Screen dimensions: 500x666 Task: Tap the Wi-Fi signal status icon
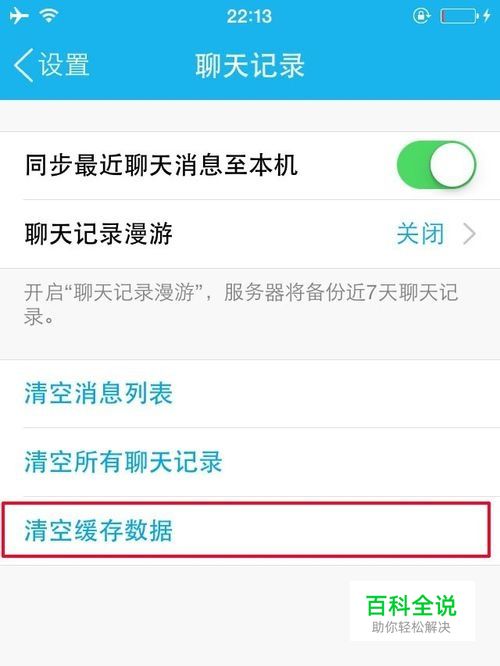coord(49,16)
